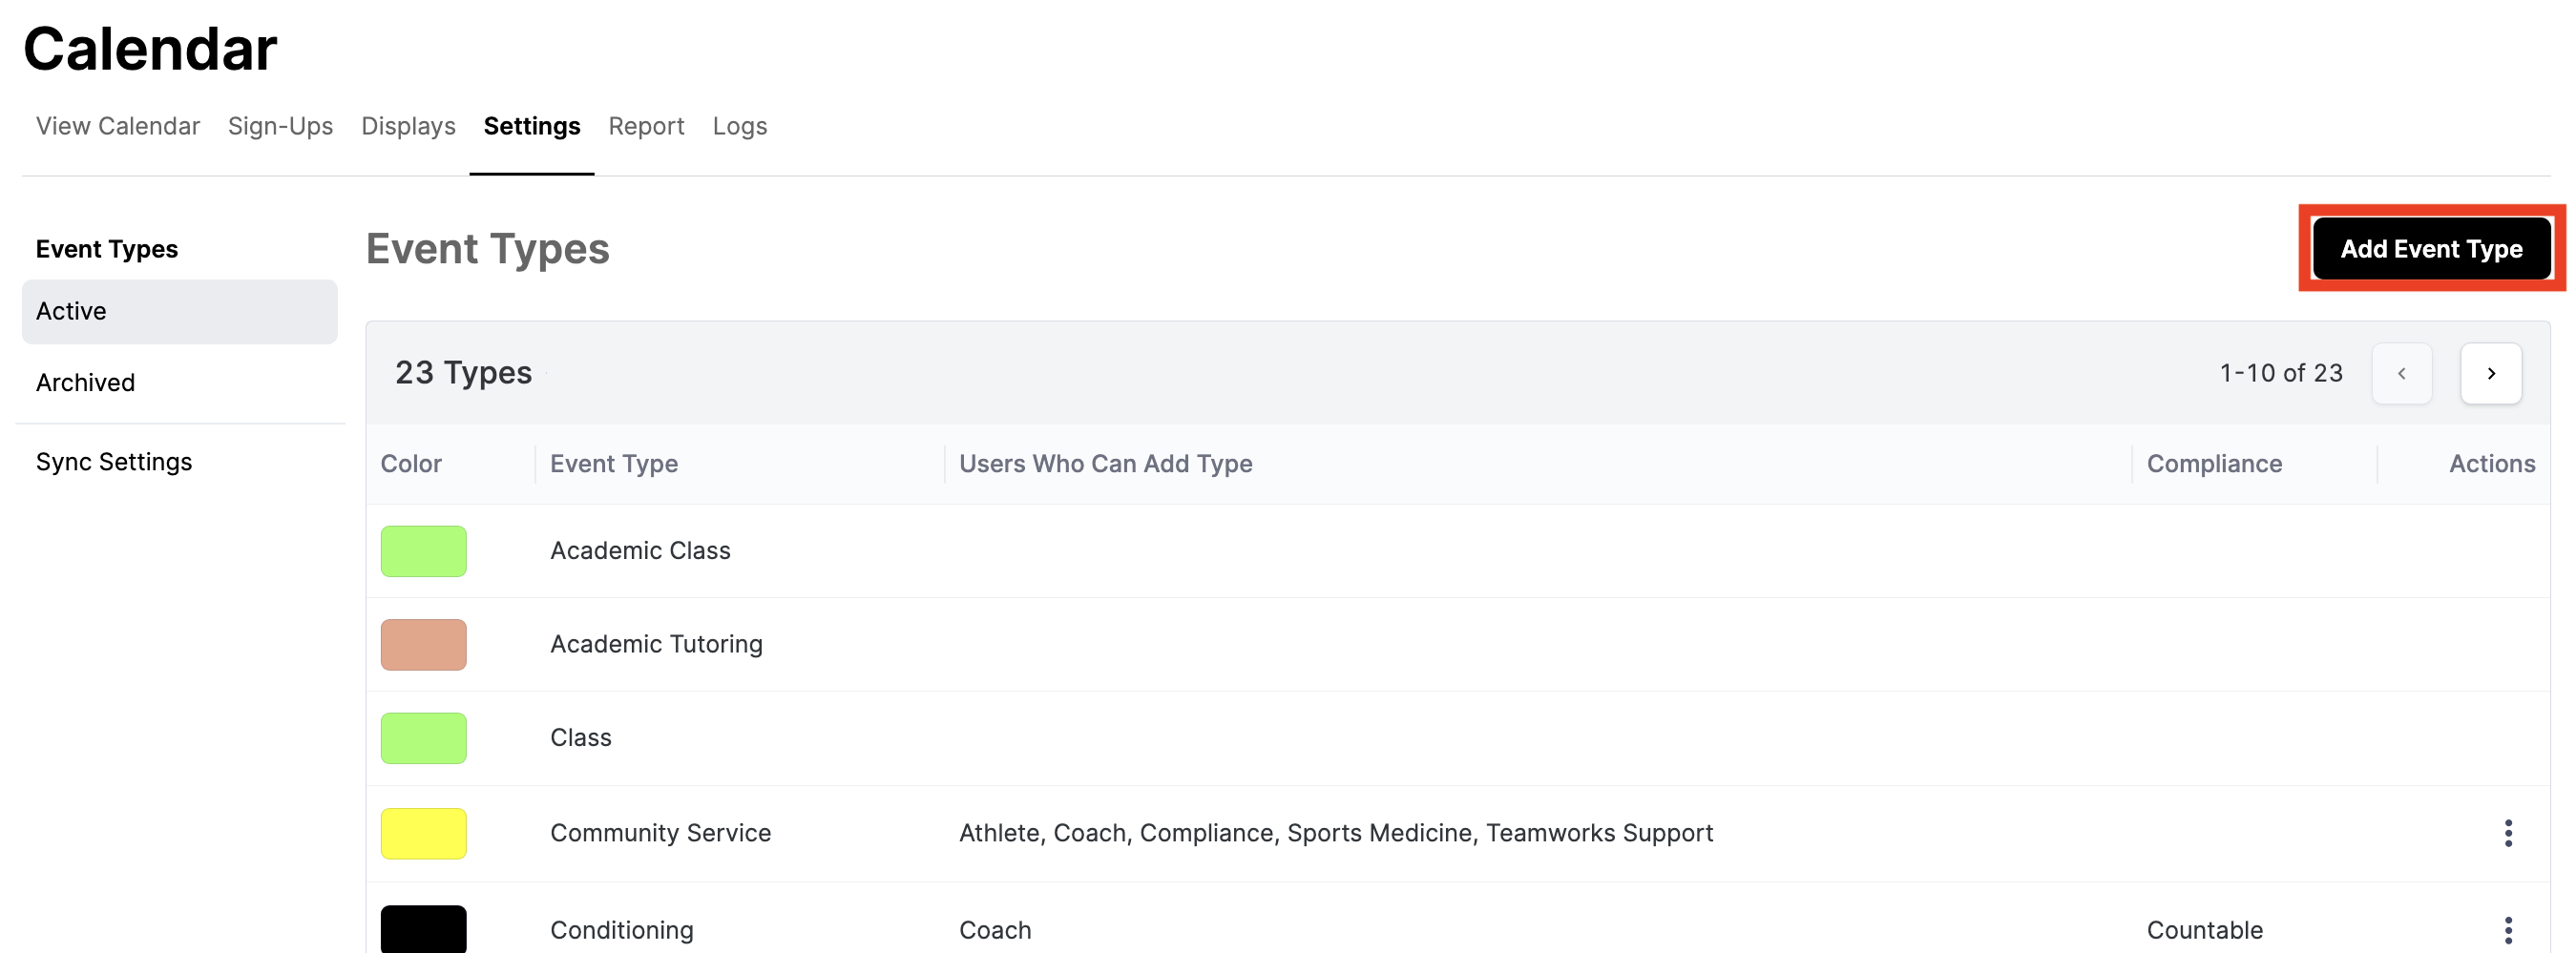Click the black Conditioning color swatch

tap(423, 929)
